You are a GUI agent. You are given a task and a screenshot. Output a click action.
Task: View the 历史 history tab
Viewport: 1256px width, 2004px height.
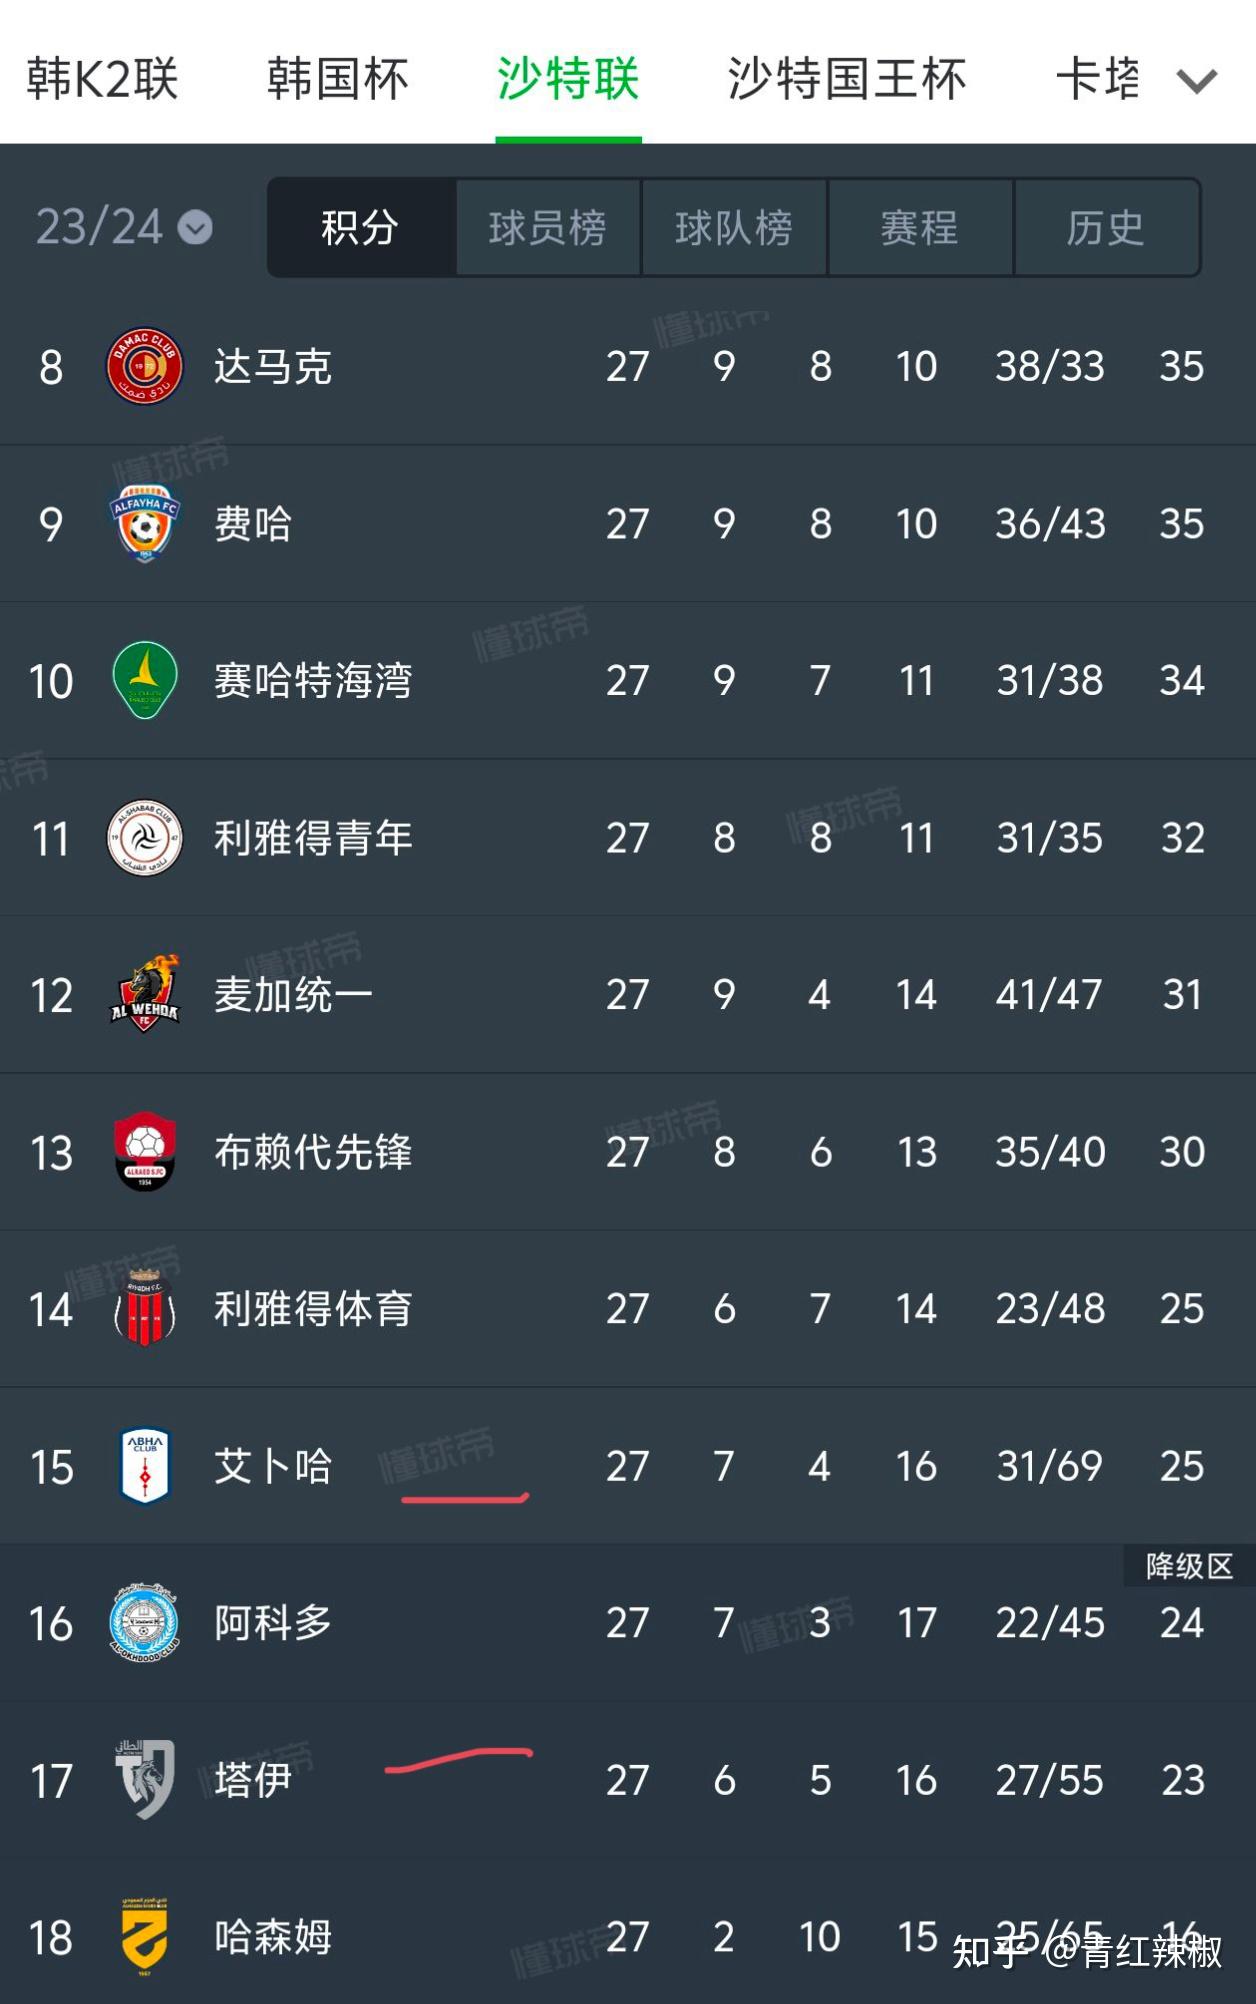click(x=1104, y=227)
